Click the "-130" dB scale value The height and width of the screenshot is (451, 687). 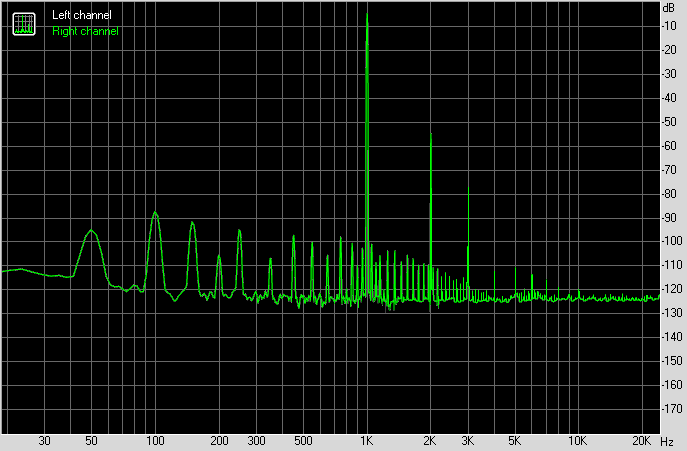(x=672, y=313)
